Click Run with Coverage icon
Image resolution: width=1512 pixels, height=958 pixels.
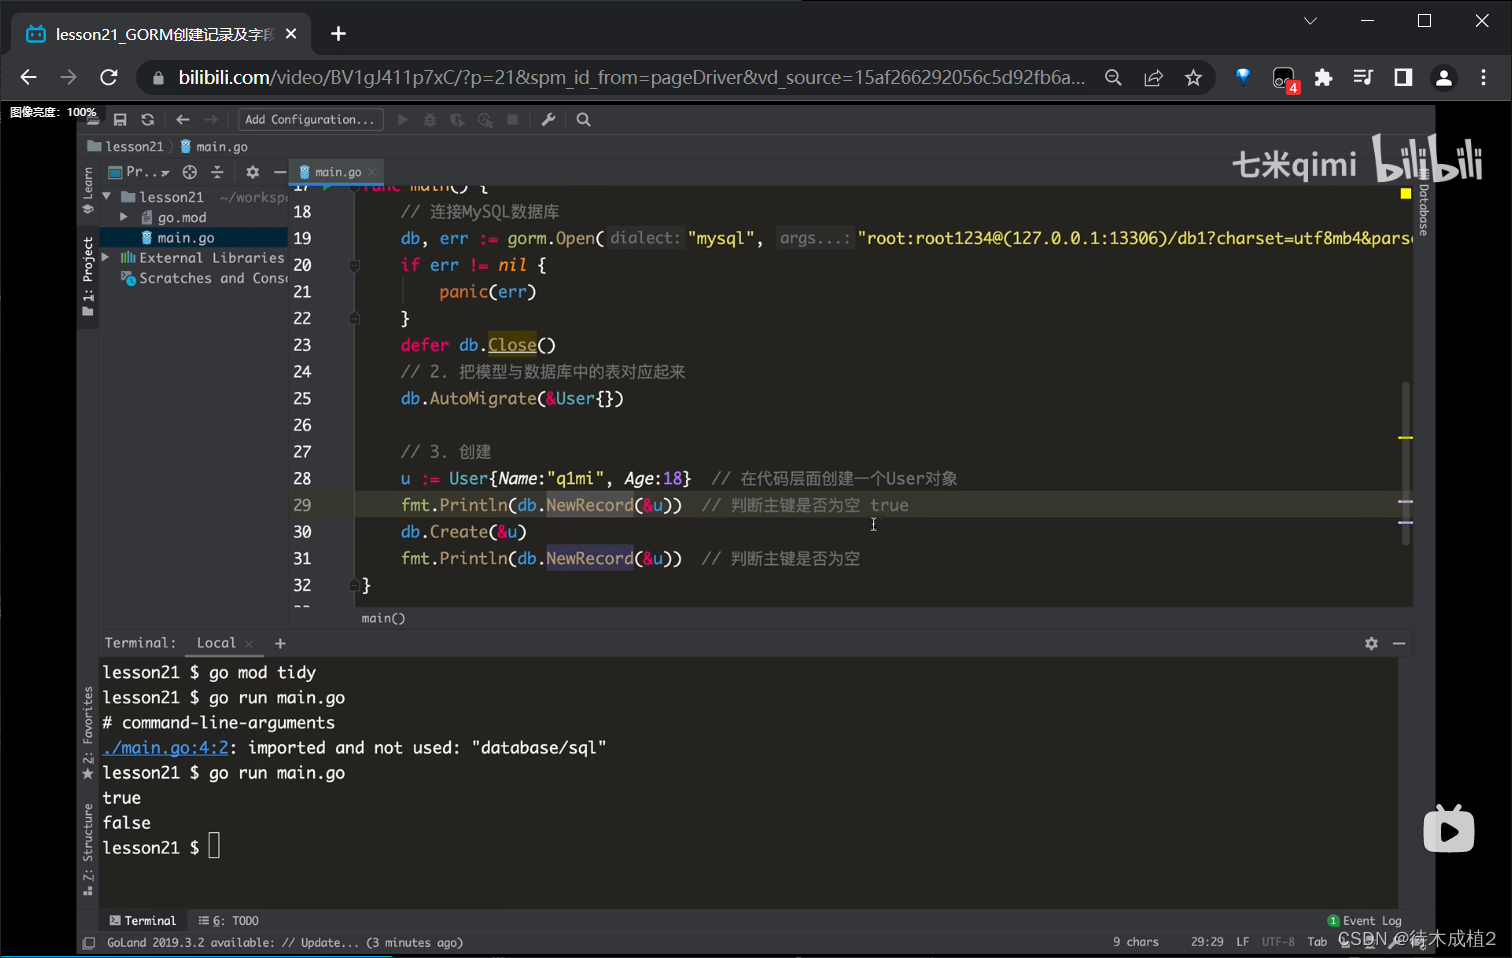tap(457, 120)
